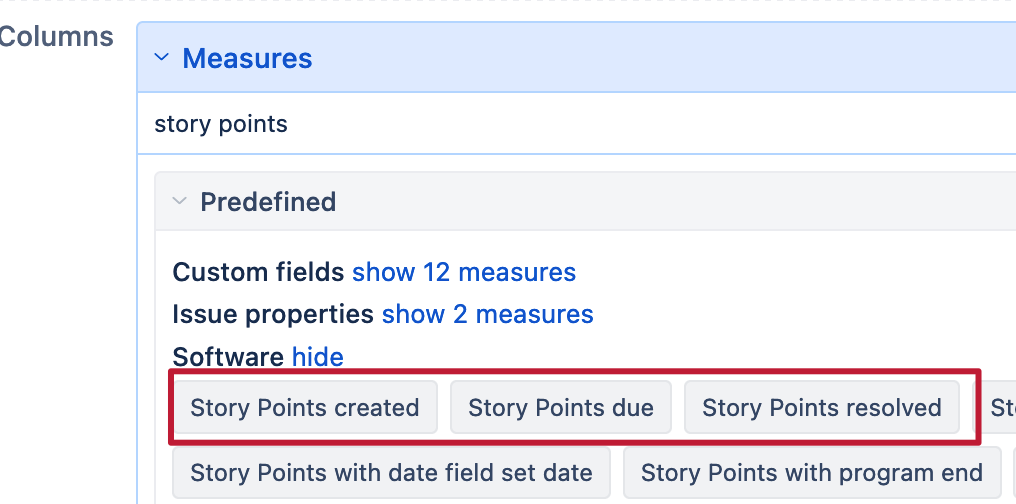Click the Columns label
1016x504 pixels.
[56, 37]
